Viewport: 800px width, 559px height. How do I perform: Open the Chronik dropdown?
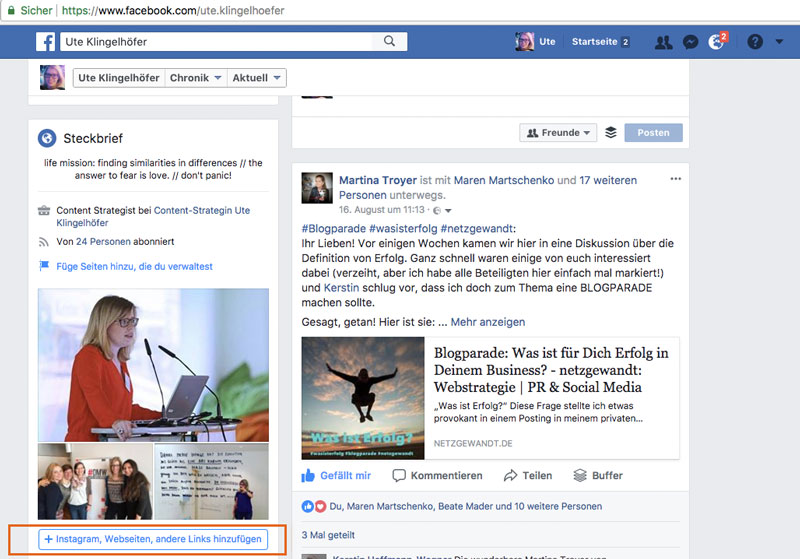click(195, 78)
